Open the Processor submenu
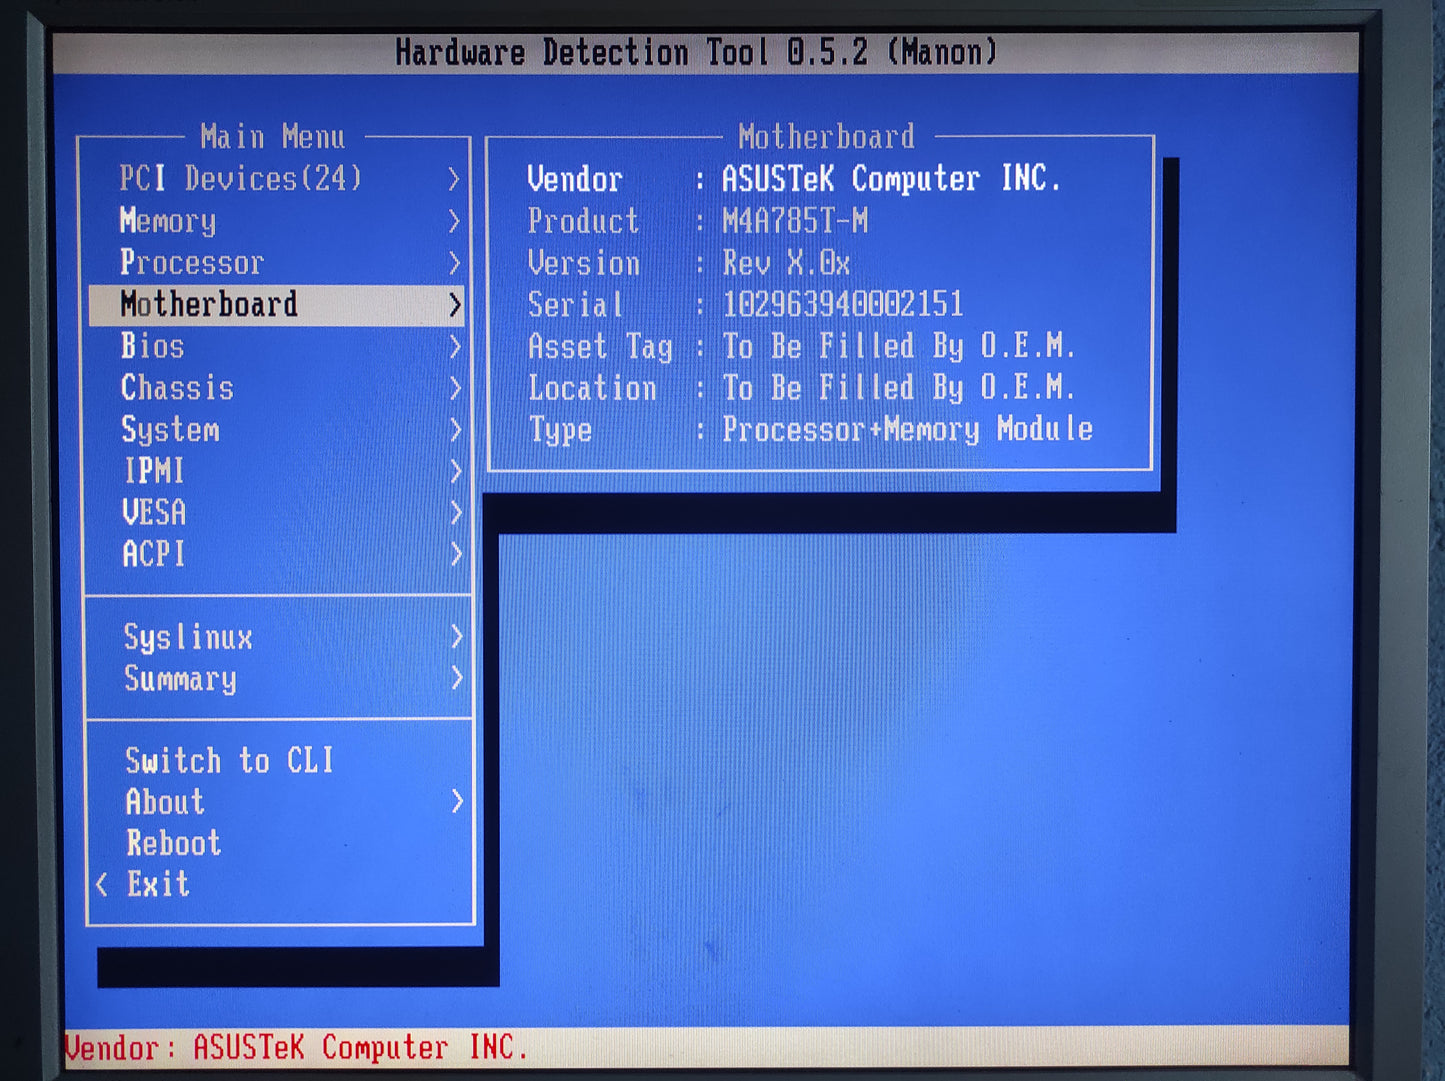Viewport: 1445px width, 1081px height. click(x=192, y=263)
